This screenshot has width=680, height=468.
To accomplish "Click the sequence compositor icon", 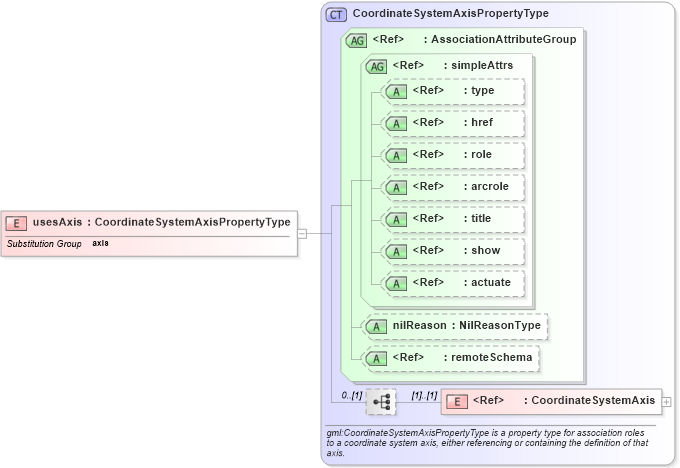I will point(381,402).
